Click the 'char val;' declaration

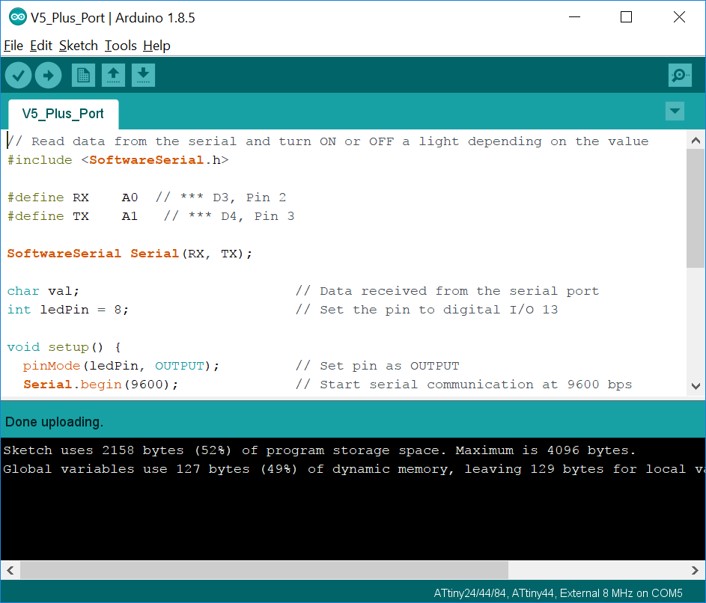coord(43,291)
